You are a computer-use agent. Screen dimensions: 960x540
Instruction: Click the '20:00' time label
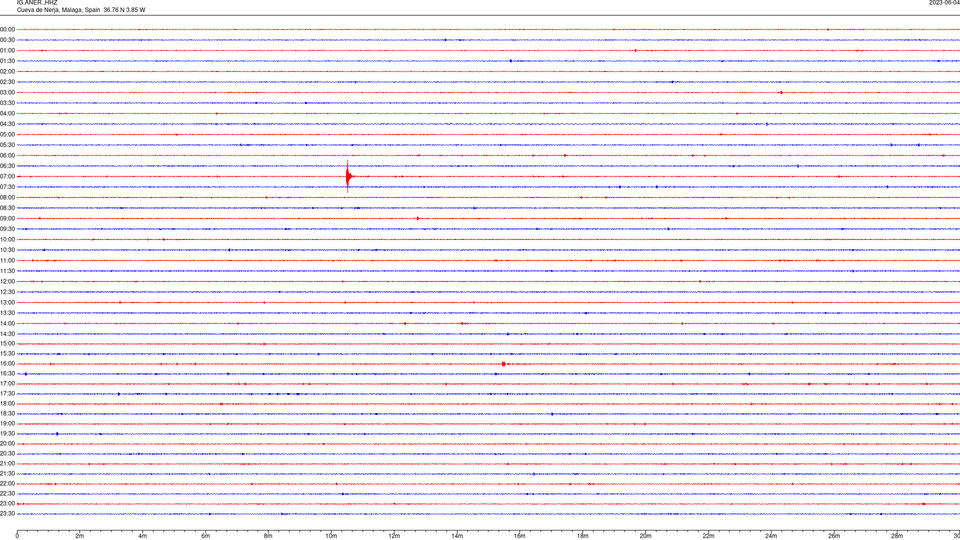click(7, 444)
